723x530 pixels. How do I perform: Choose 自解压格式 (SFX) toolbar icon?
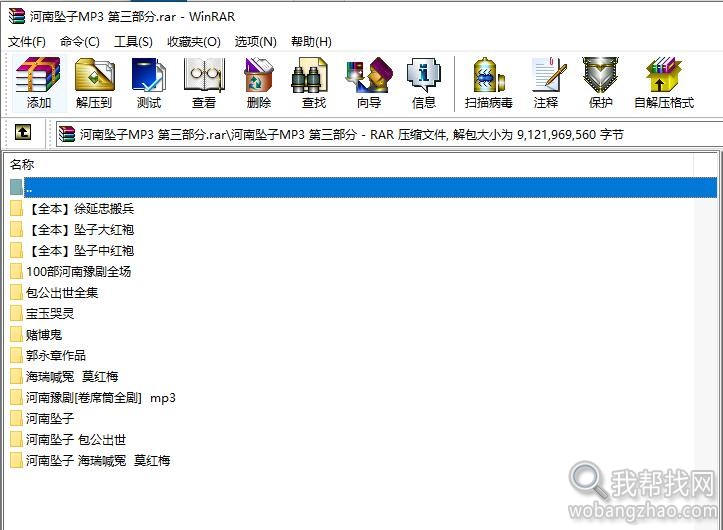tap(664, 83)
